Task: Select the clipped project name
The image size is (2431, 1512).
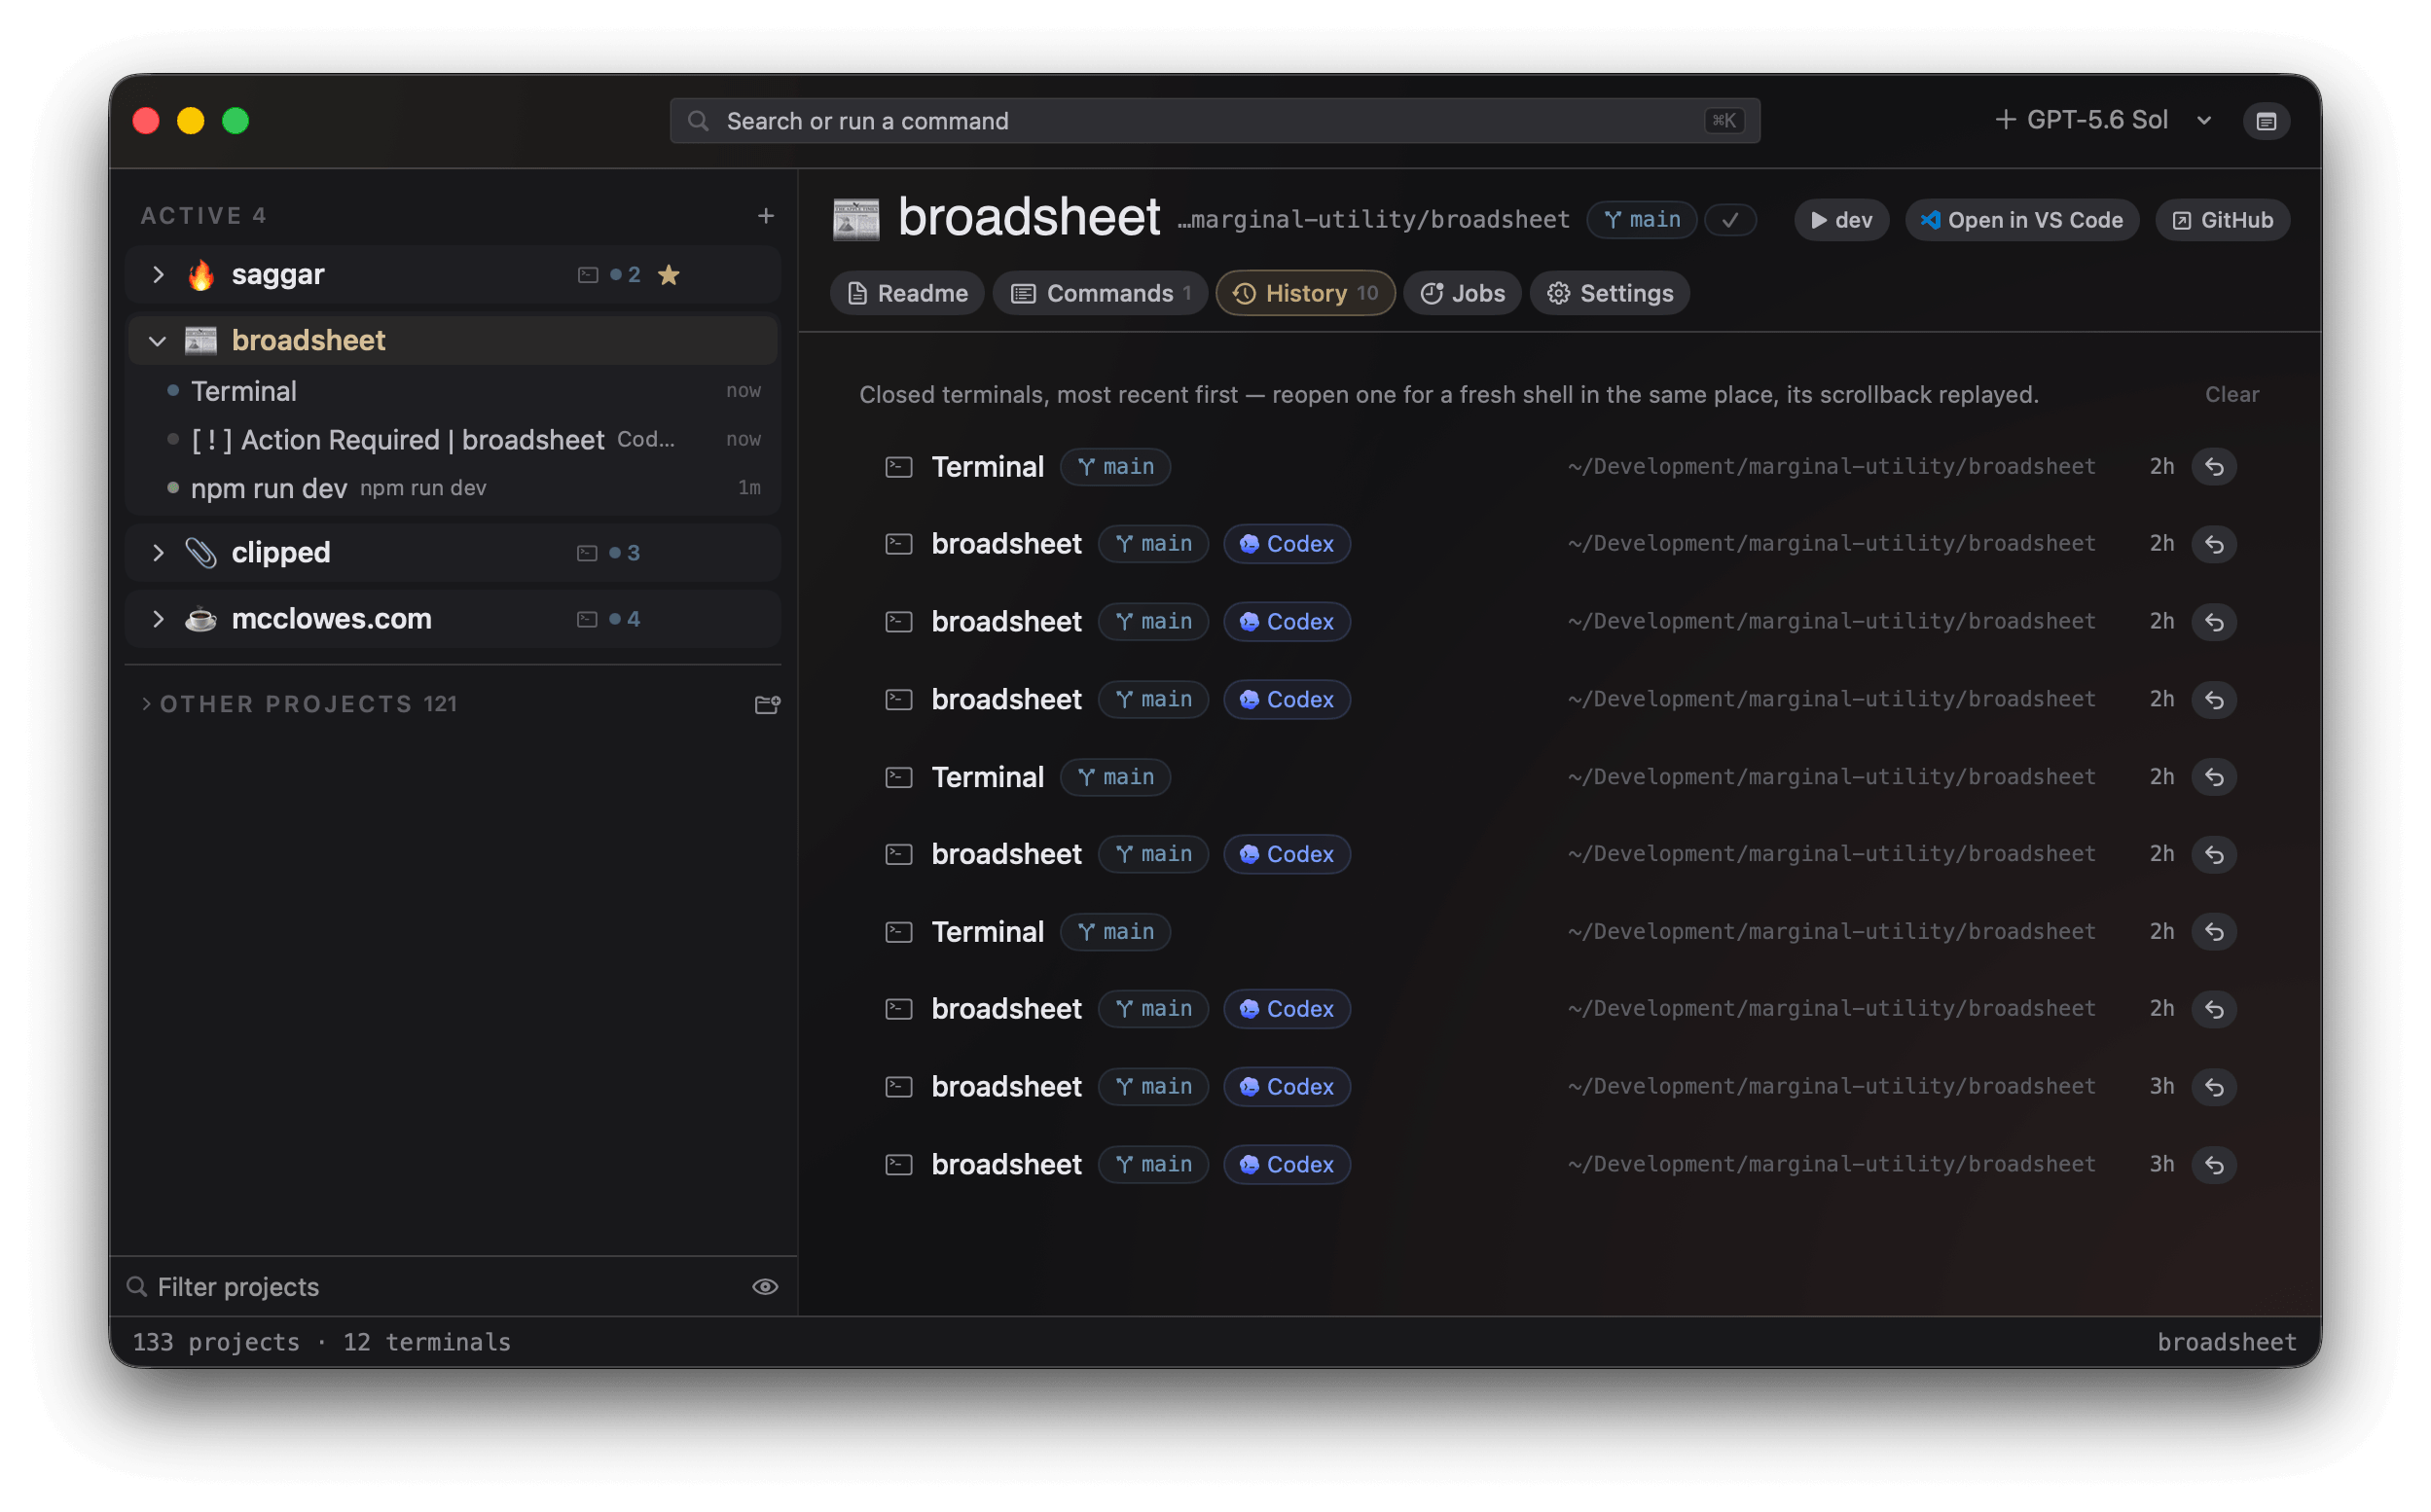Action: point(281,553)
